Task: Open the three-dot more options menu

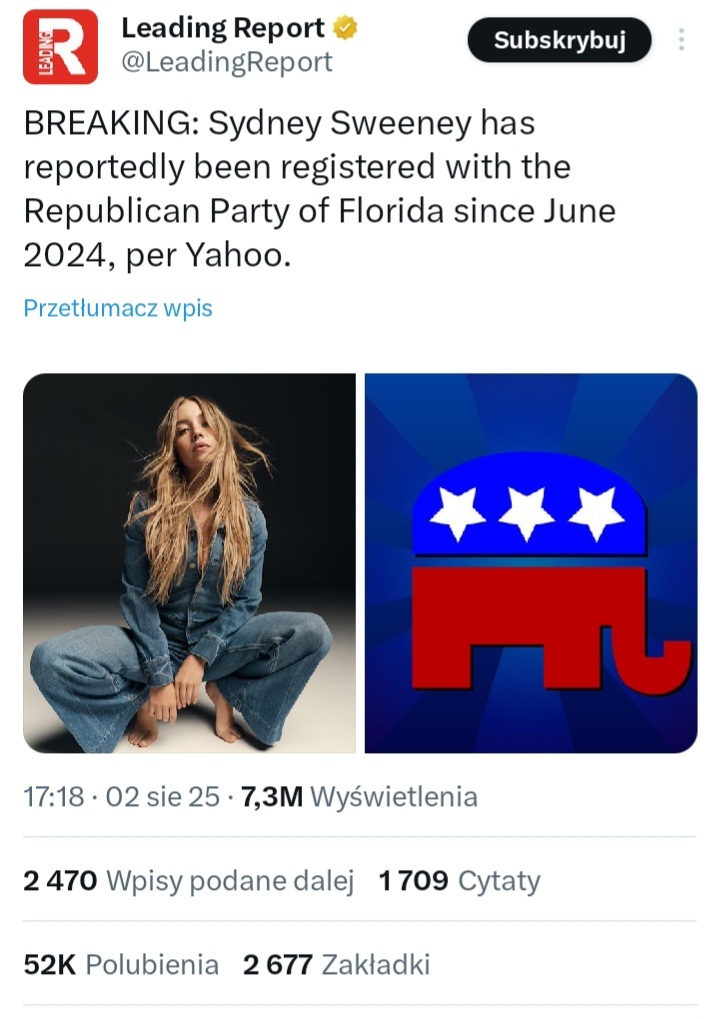Action: 682,40
